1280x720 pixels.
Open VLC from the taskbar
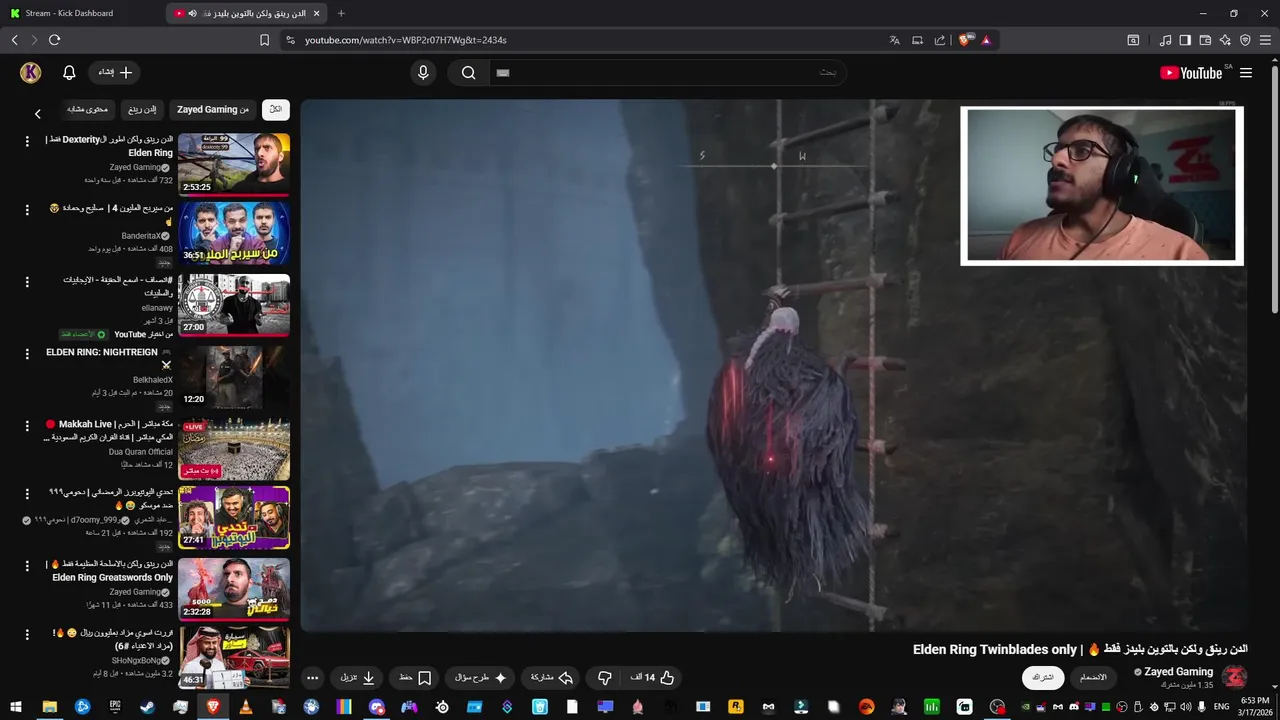[x=246, y=707]
